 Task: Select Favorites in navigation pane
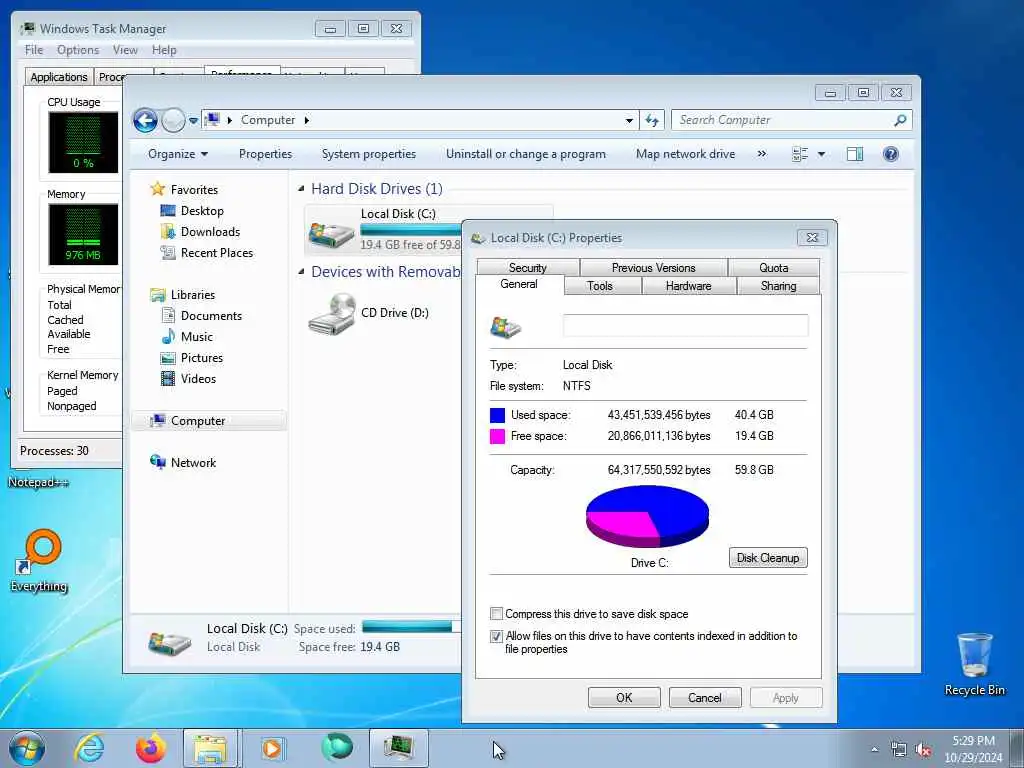194,189
